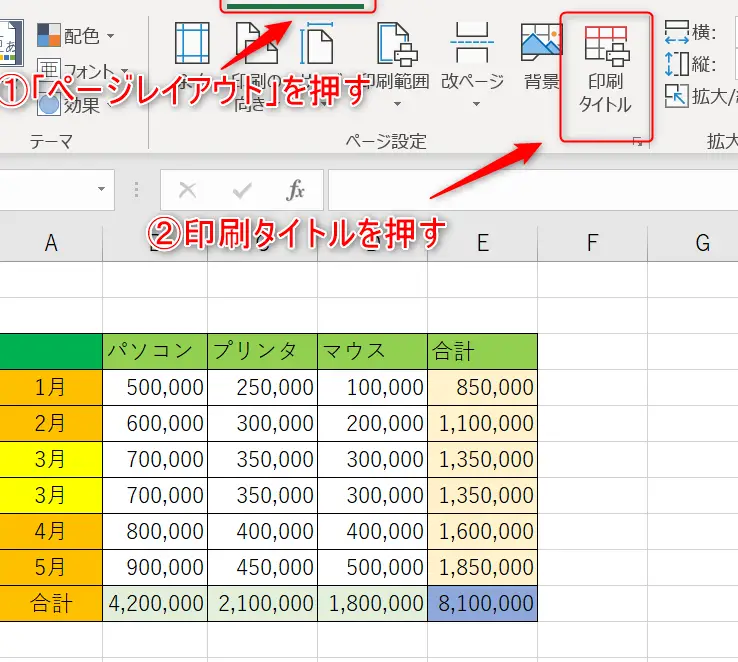Click the 改ページ page break icon
Screen dimensions: 738x662
coord(472,43)
